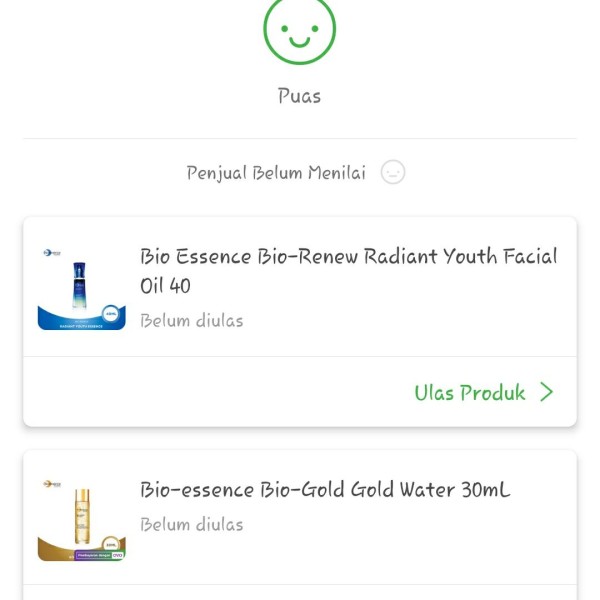
Task: Tap the 40ML size badge on the blue image
Action: [111, 314]
